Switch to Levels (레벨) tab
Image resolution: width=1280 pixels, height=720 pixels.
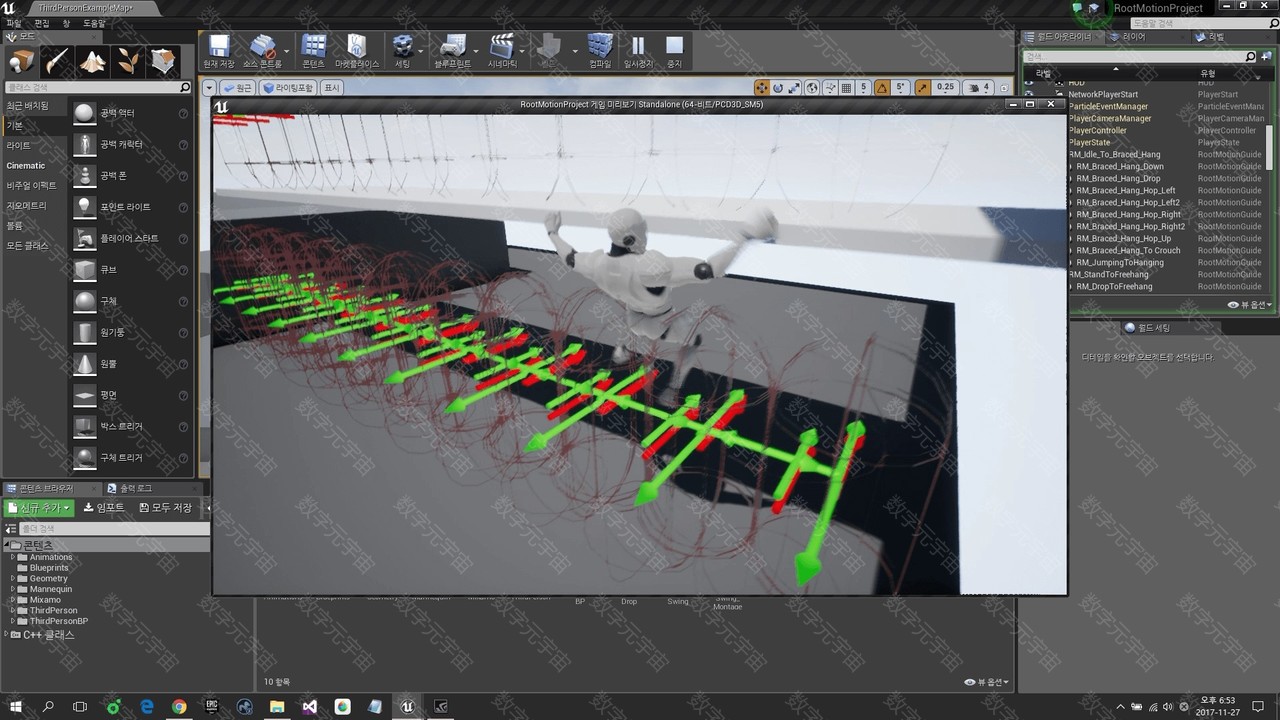[x=1215, y=36]
